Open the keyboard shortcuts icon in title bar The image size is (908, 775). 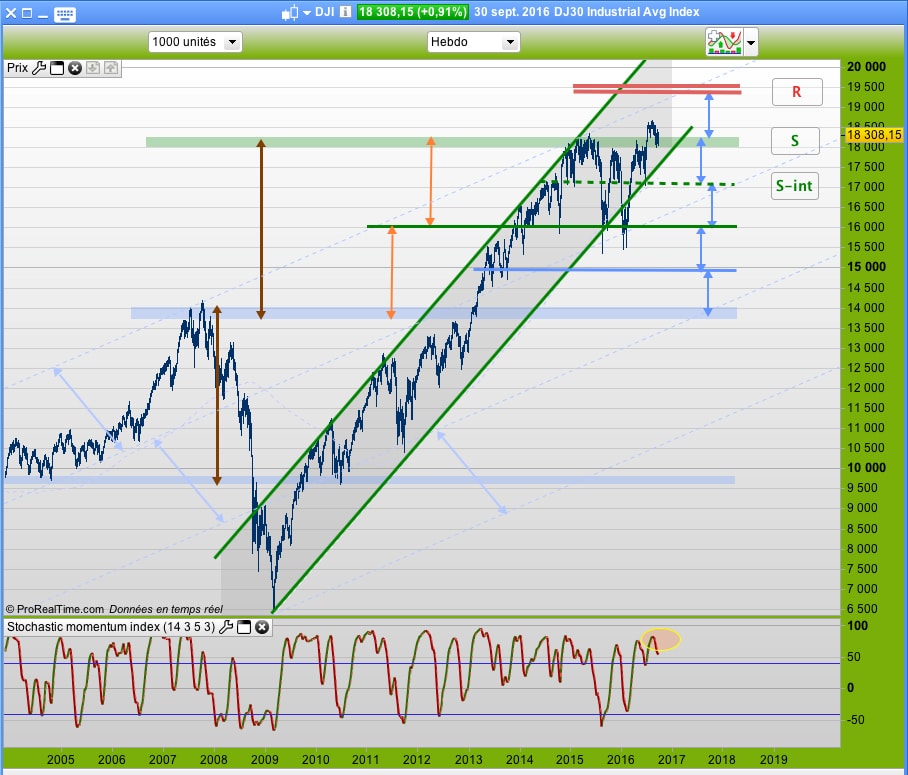coord(64,14)
